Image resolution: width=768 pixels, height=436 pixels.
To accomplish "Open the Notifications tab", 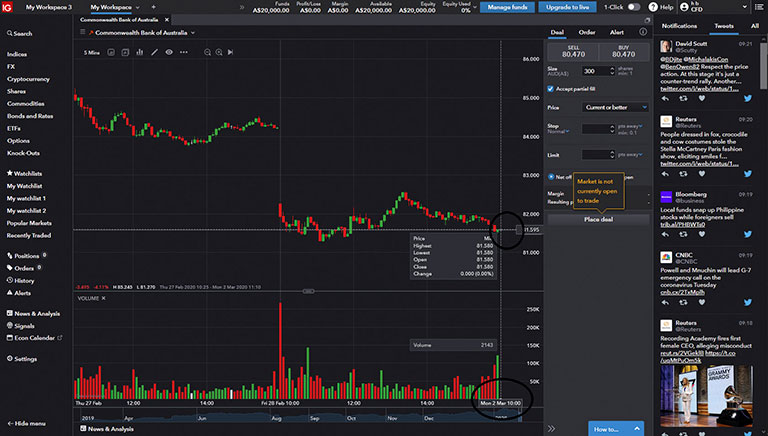I will [x=679, y=26].
